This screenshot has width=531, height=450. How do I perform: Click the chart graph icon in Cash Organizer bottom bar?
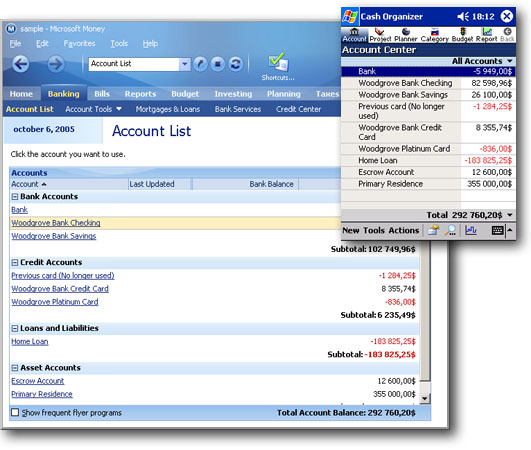pyautogui.click(x=471, y=230)
